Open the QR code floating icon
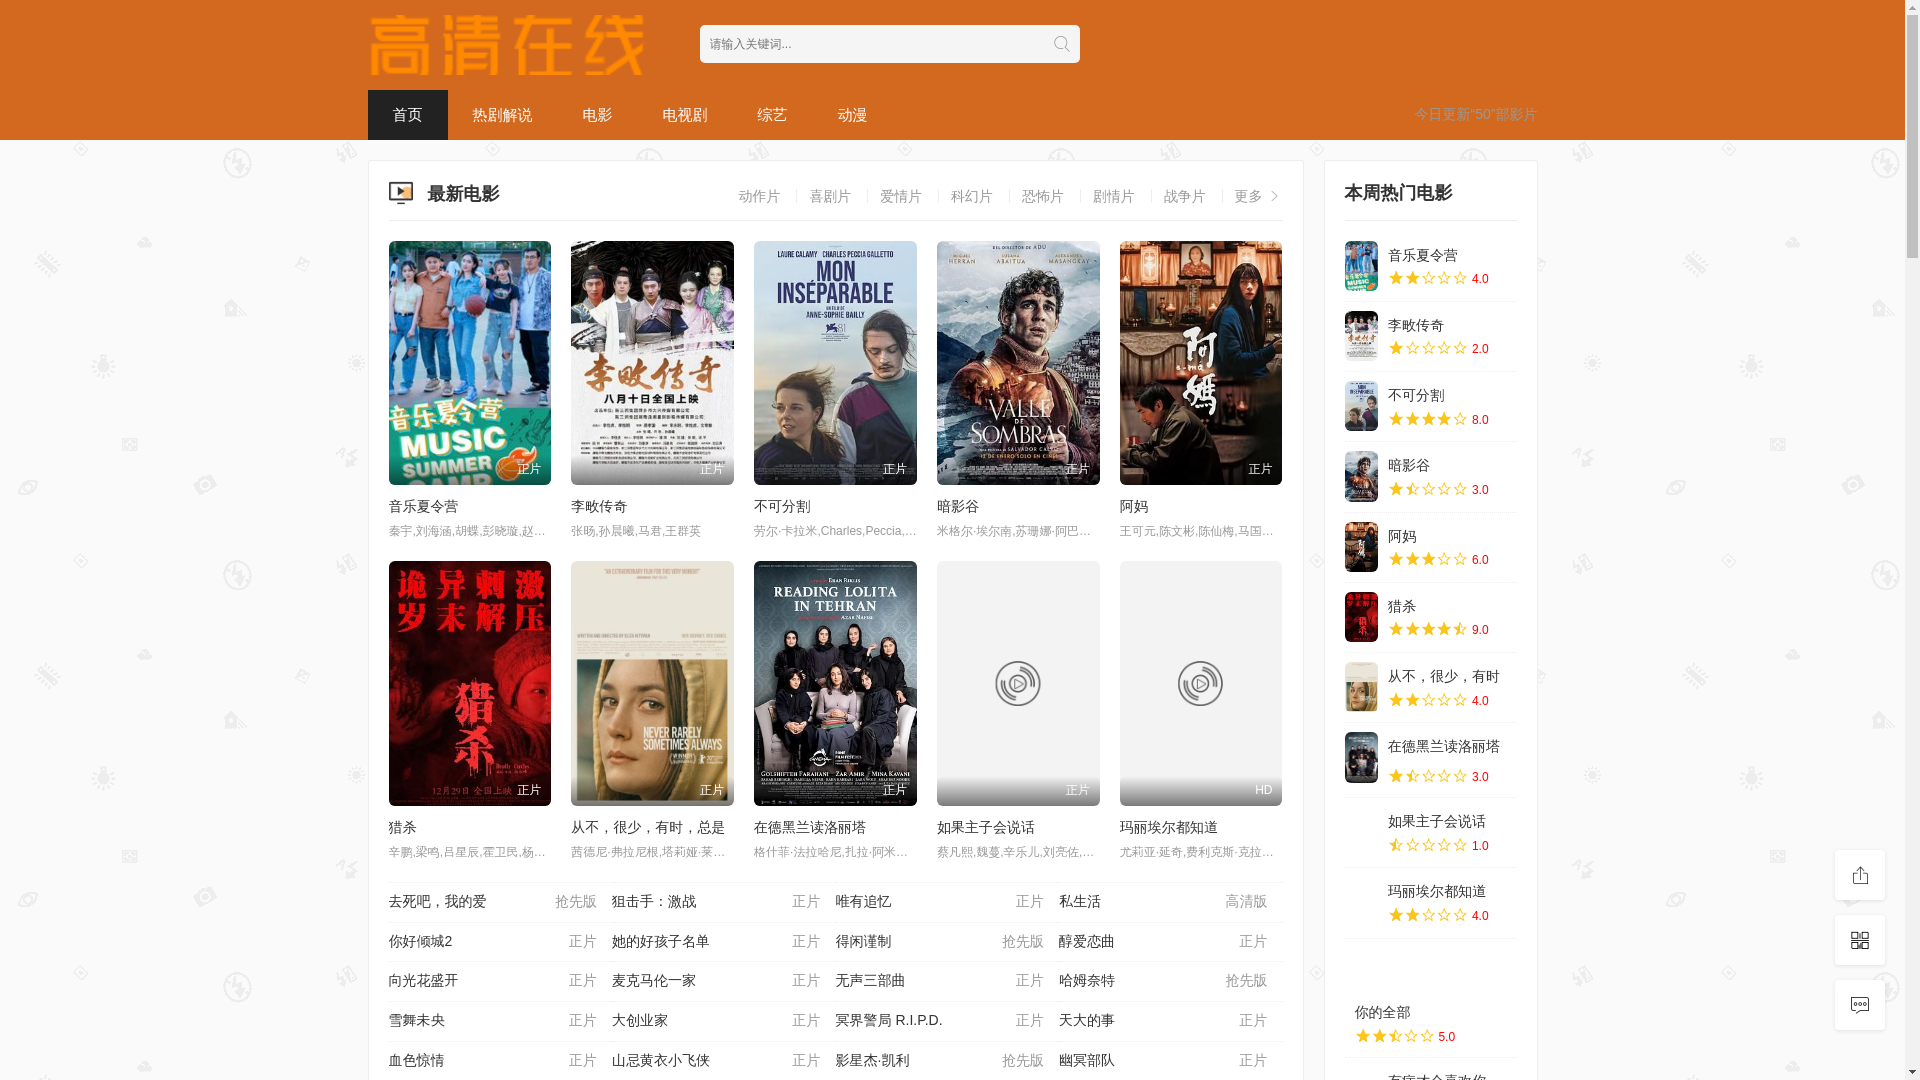This screenshot has height=1080, width=1920. [1859, 940]
